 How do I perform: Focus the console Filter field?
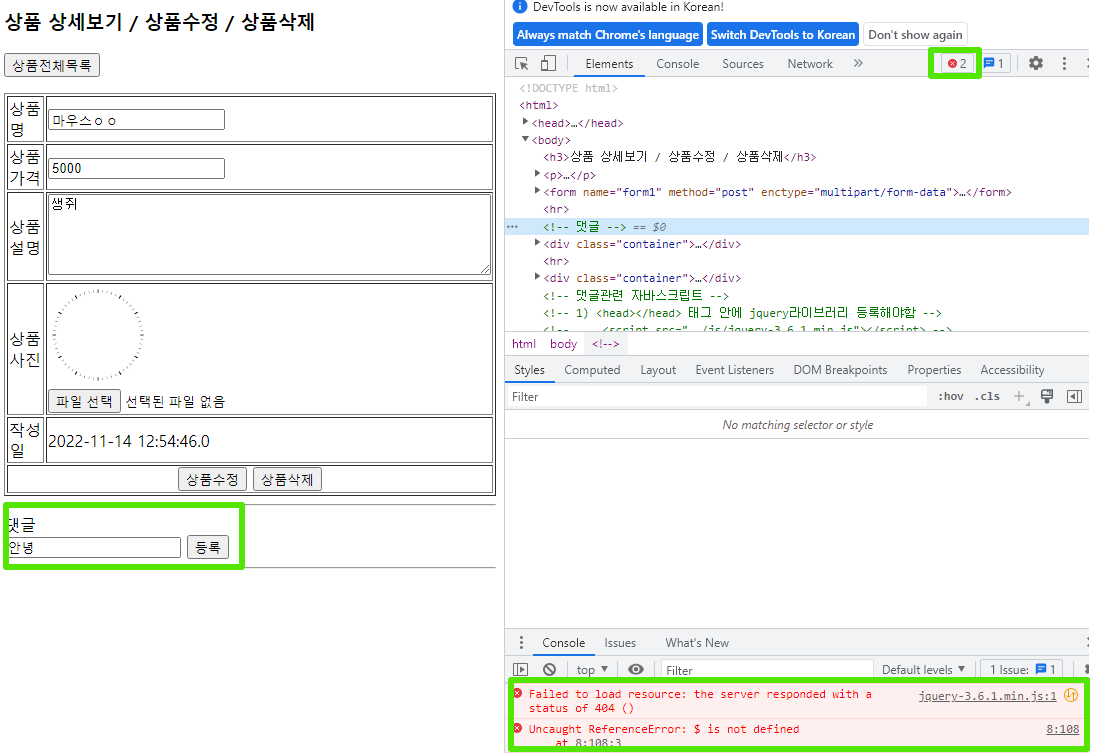click(x=767, y=670)
